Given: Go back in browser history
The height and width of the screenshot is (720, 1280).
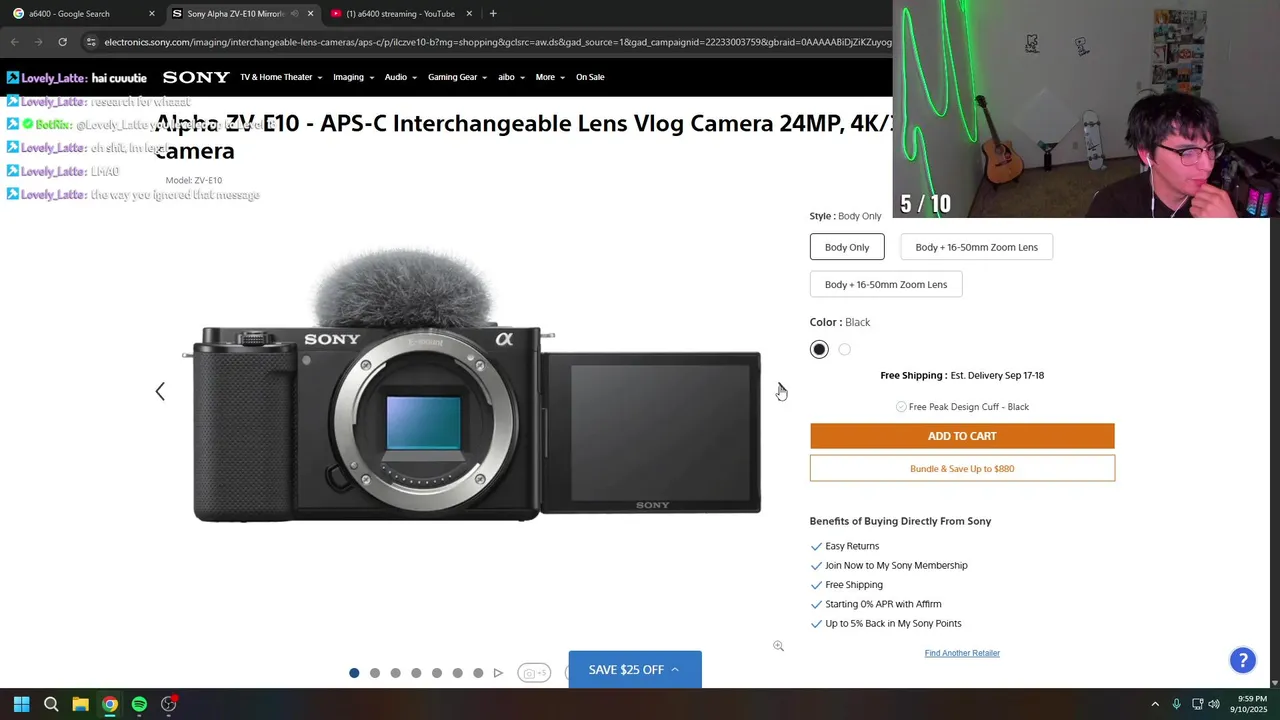Looking at the screenshot, I should (x=14, y=42).
